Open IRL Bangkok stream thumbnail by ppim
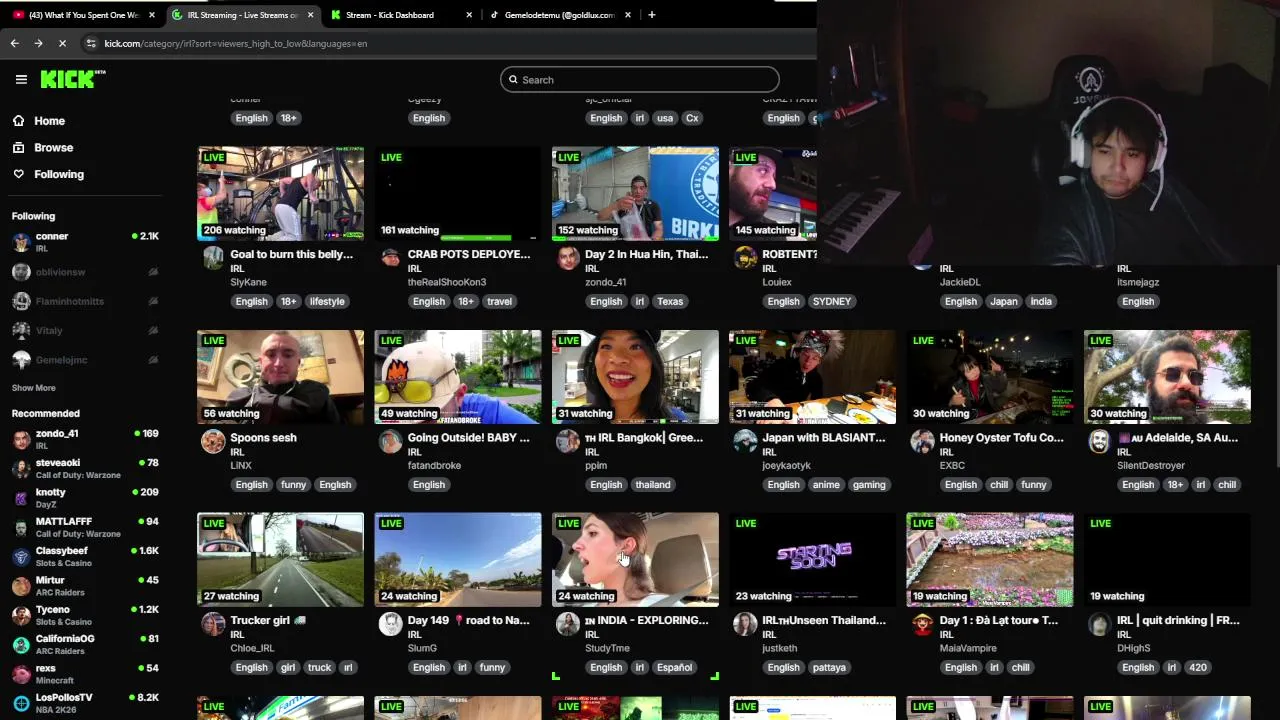 click(635, 377)
